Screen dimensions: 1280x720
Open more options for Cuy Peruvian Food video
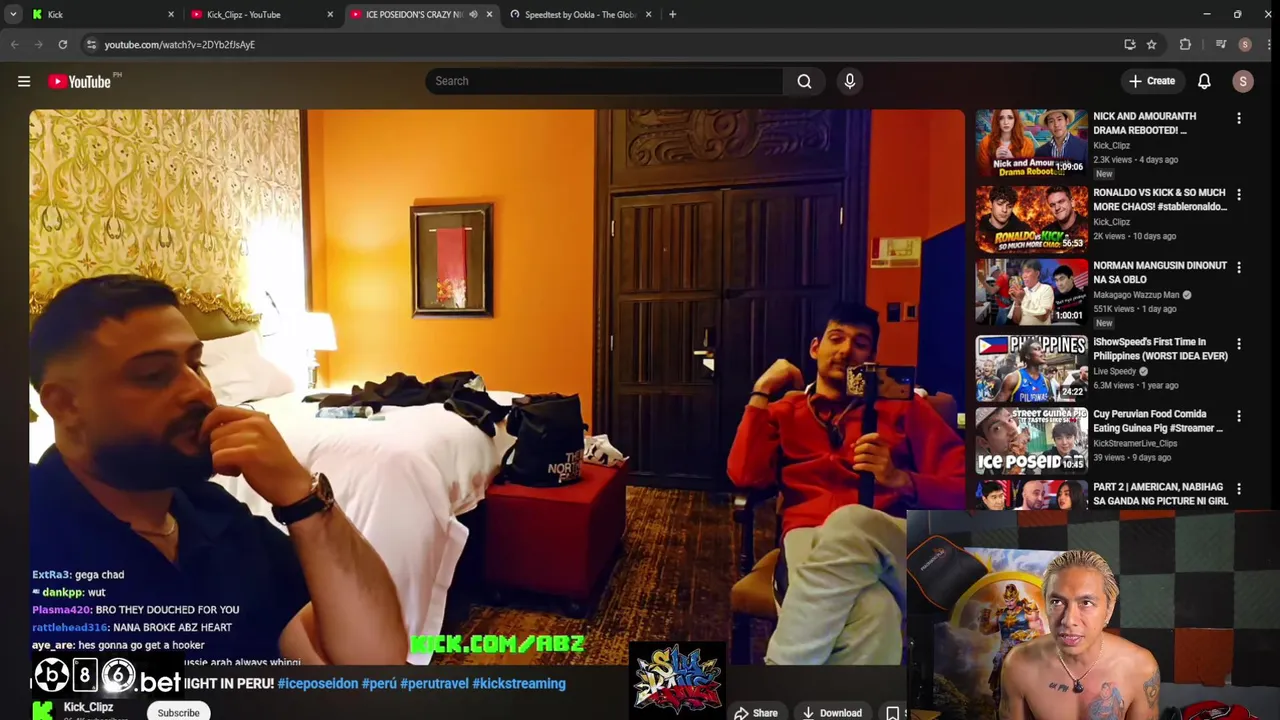point(1239,415)
